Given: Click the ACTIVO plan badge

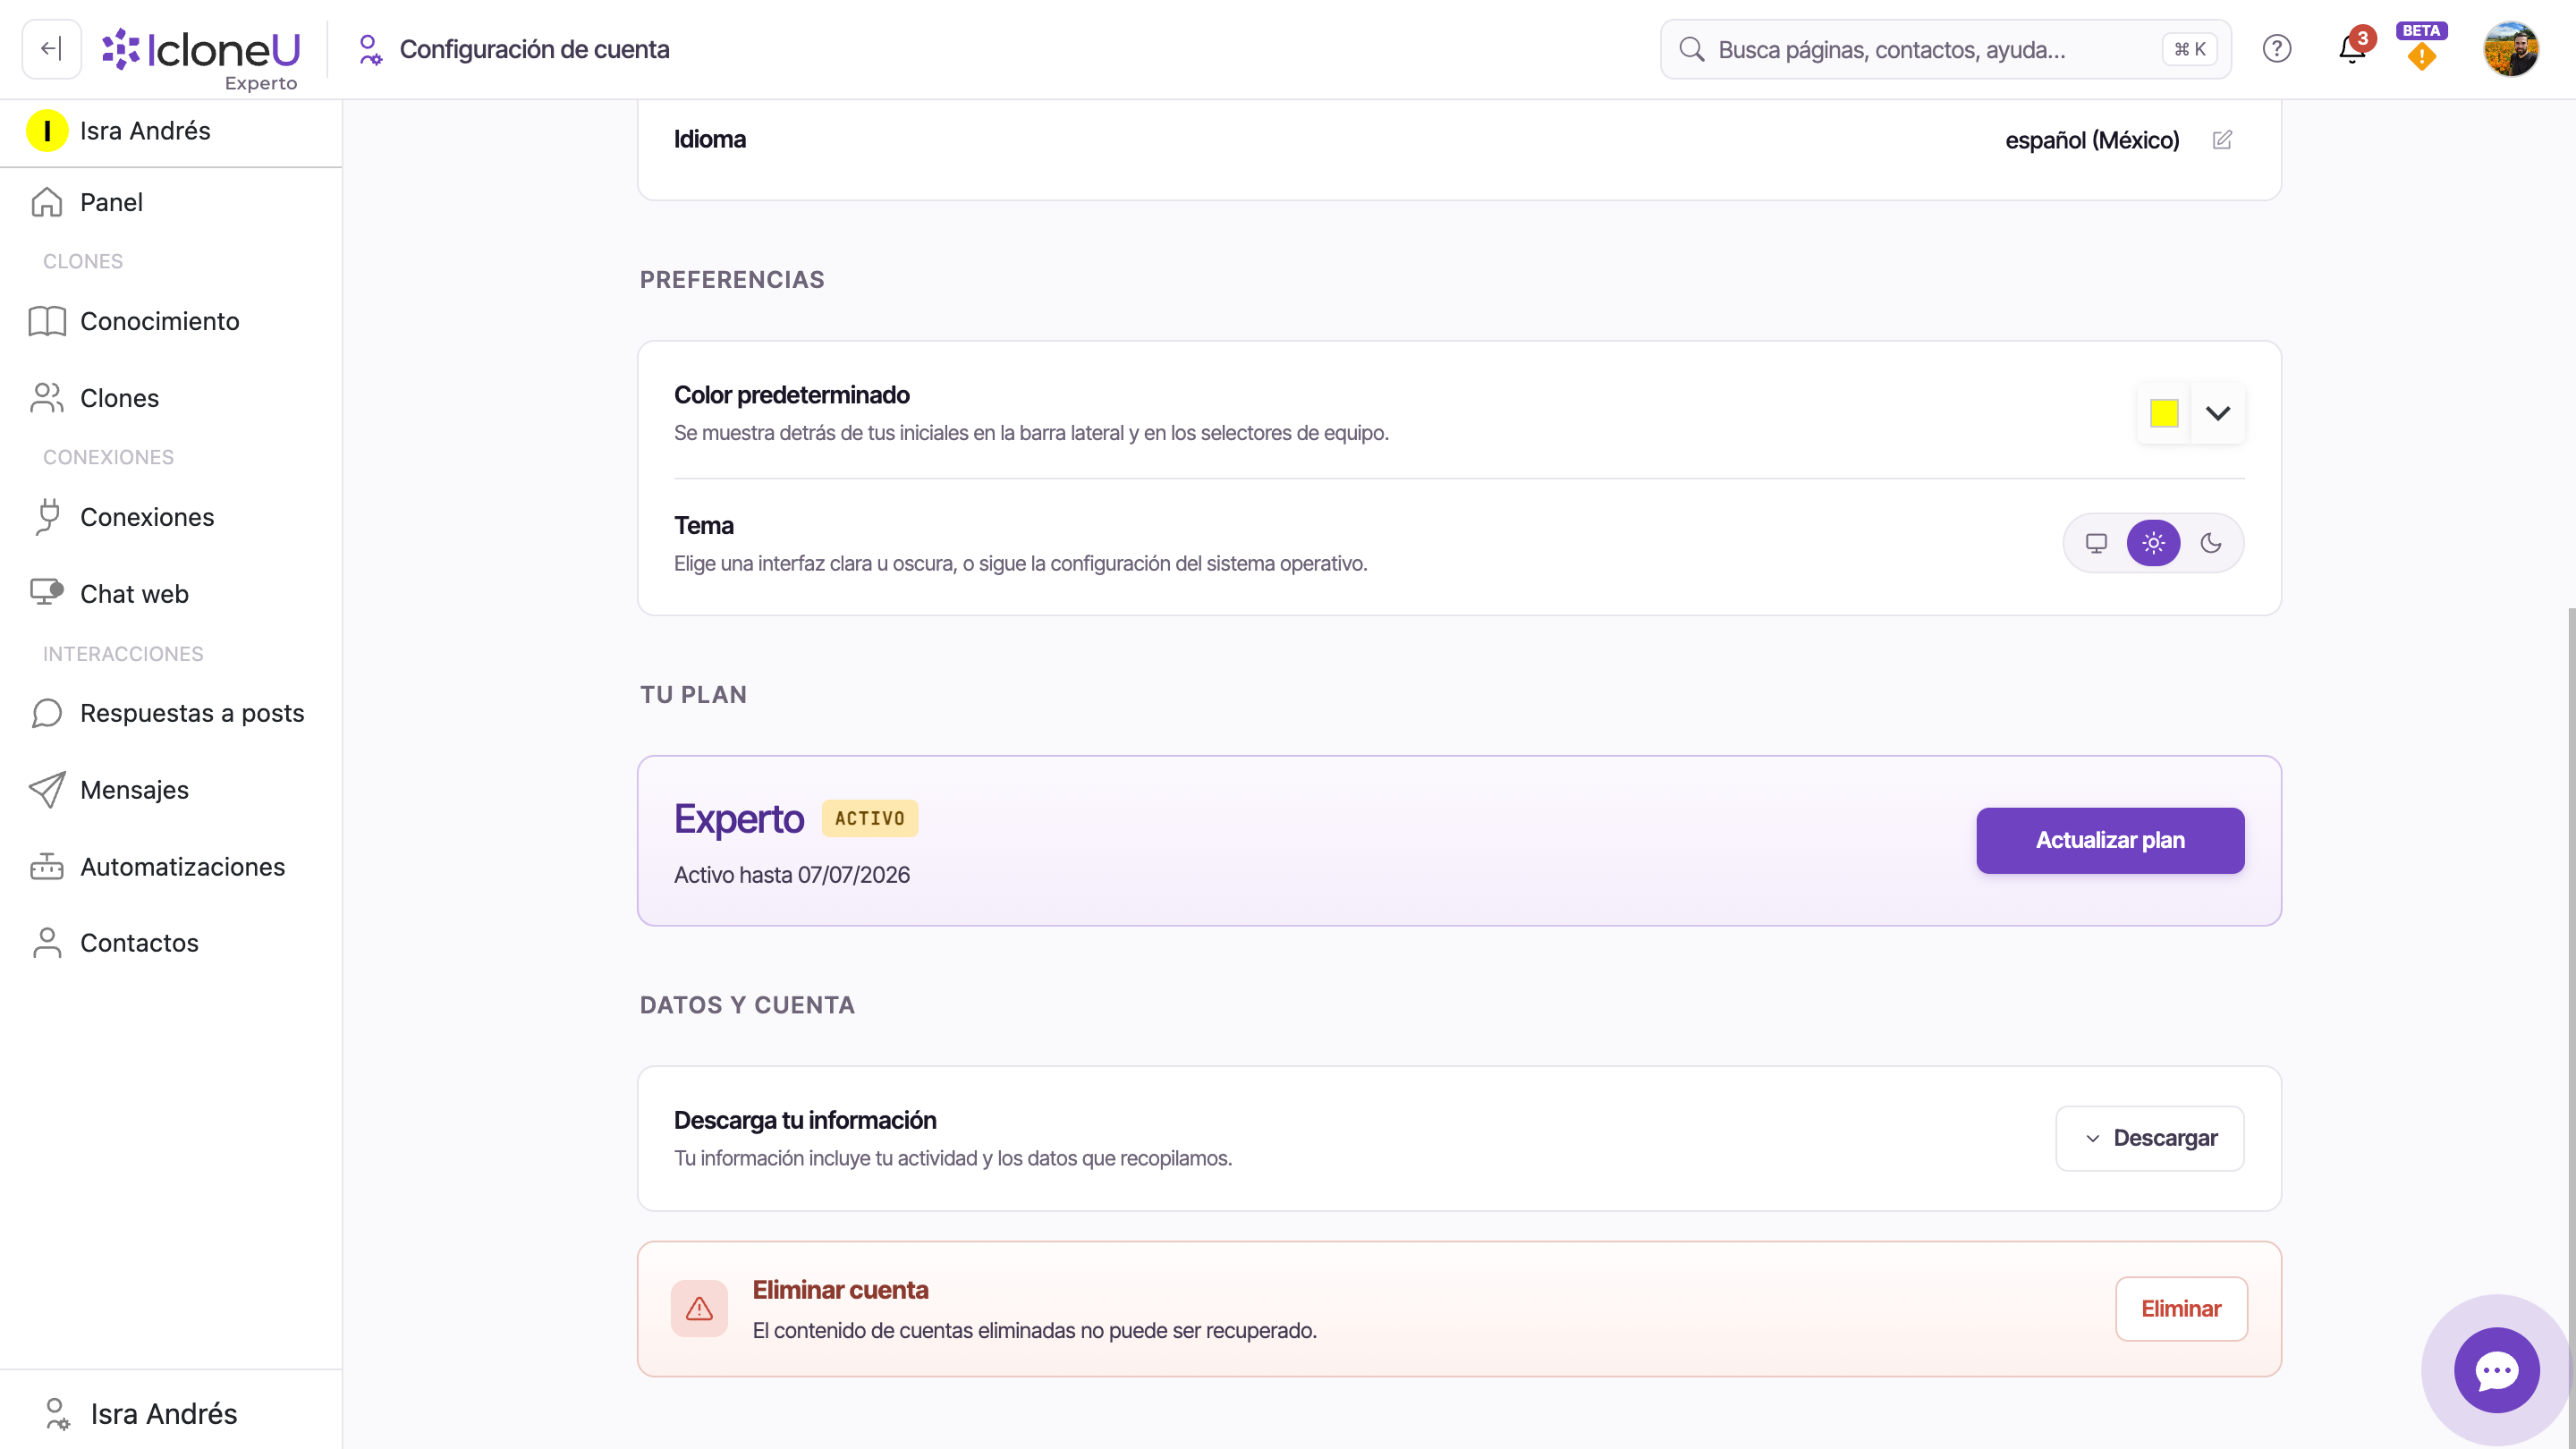Looking at the screenshot, I should click(869, 818).
